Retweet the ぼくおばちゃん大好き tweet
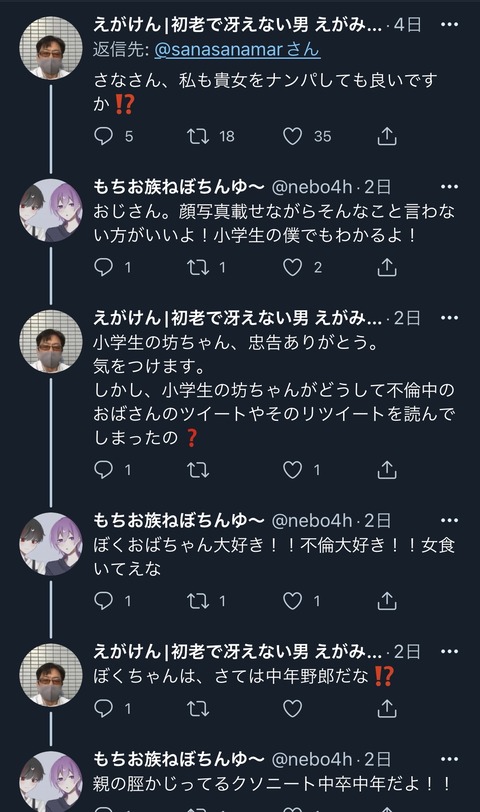480x812 pixels. (198, 601)
